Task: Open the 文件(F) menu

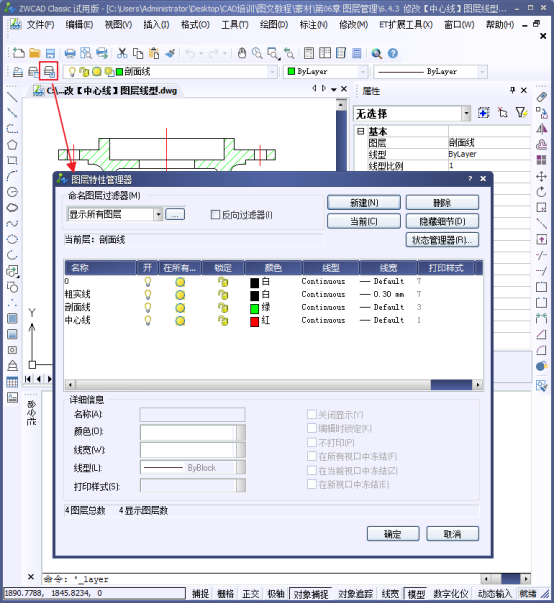Action: click(40, 25)
